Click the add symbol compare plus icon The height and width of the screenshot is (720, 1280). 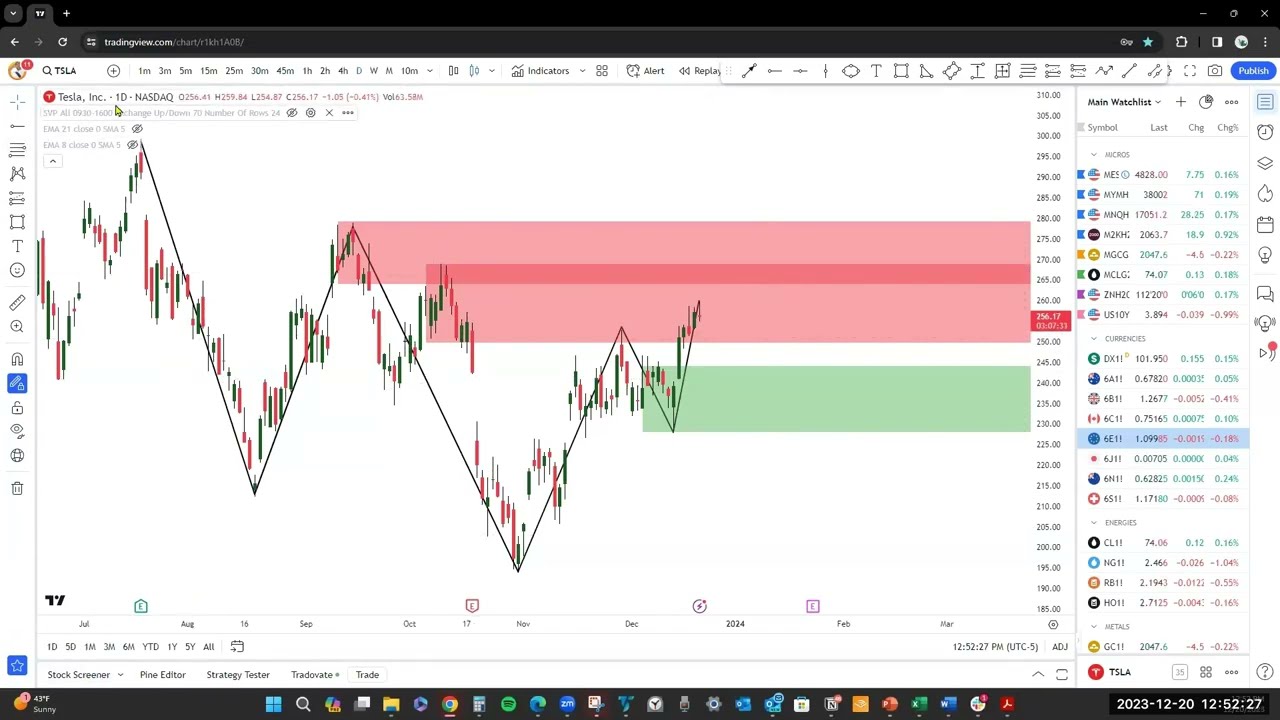coord(113,71)
